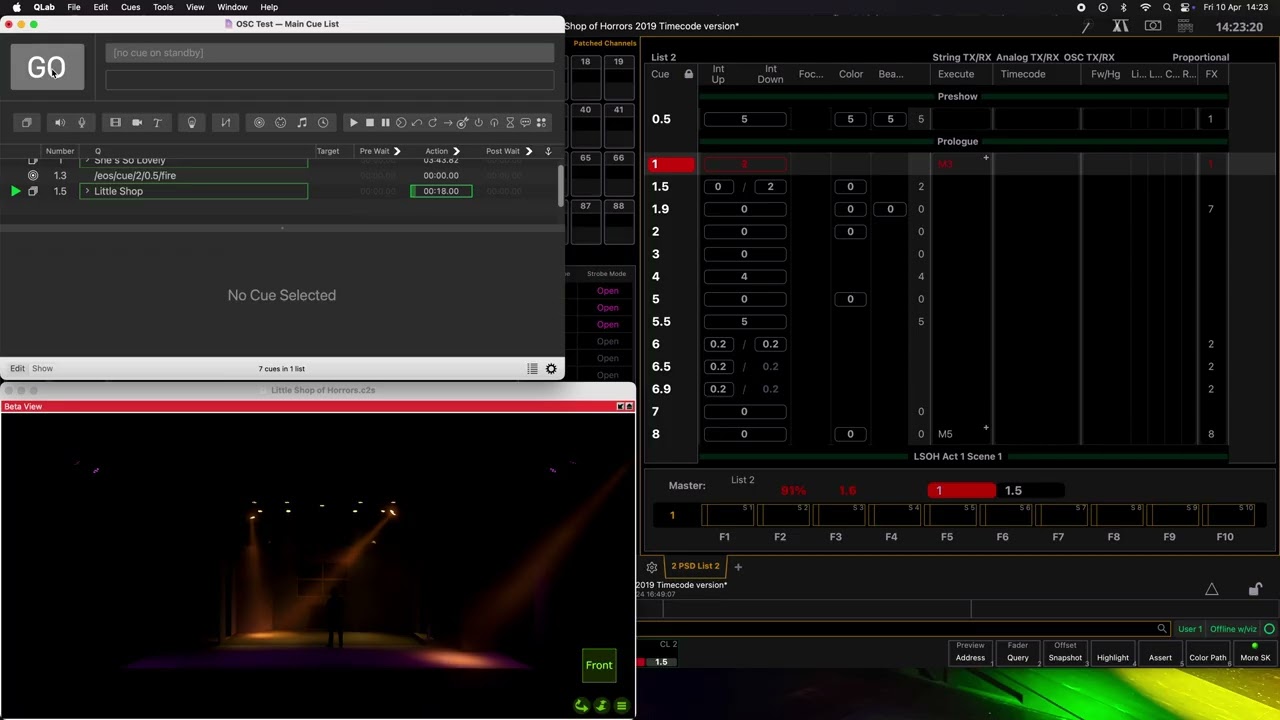Add a Fade cue in QLab toolbar
This screenshot has width=1280, height=720.
[226, 123]
